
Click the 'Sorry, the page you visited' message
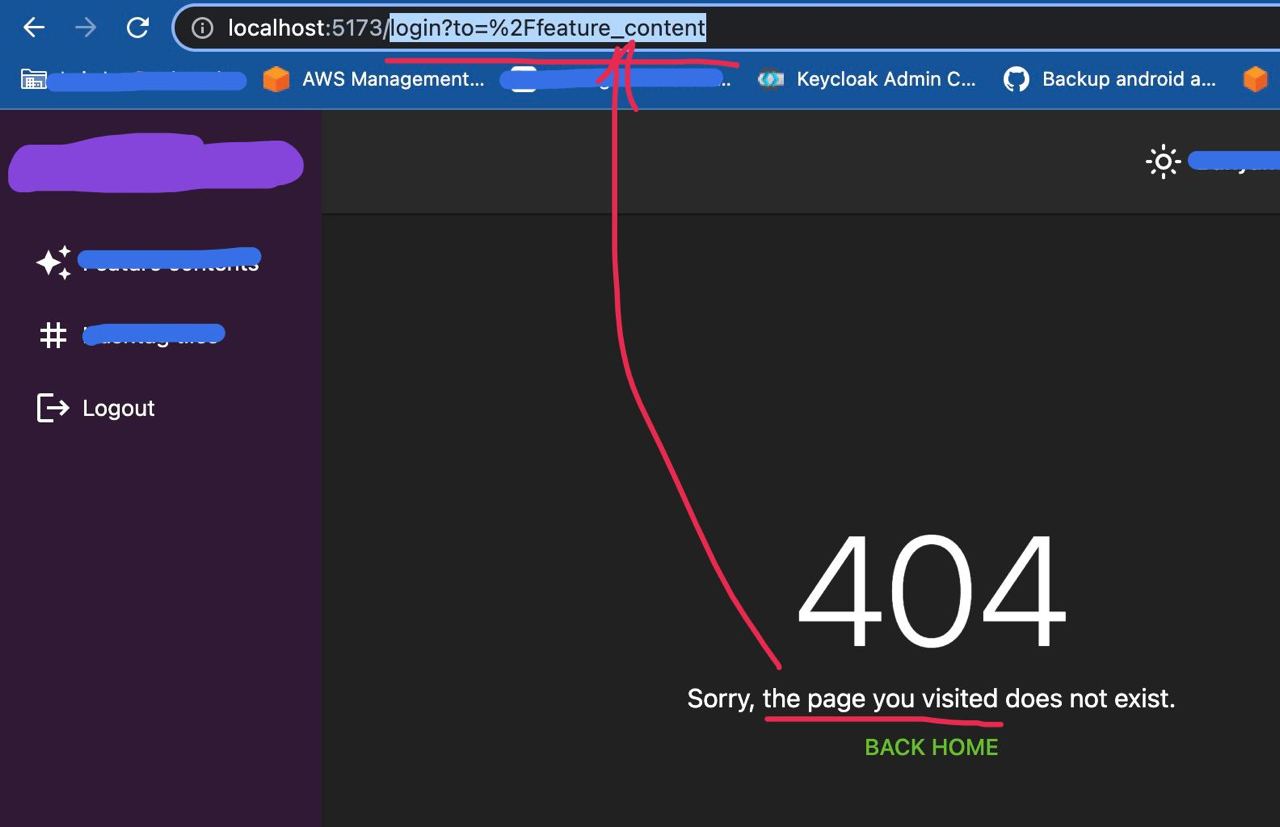tap(931, 698)
